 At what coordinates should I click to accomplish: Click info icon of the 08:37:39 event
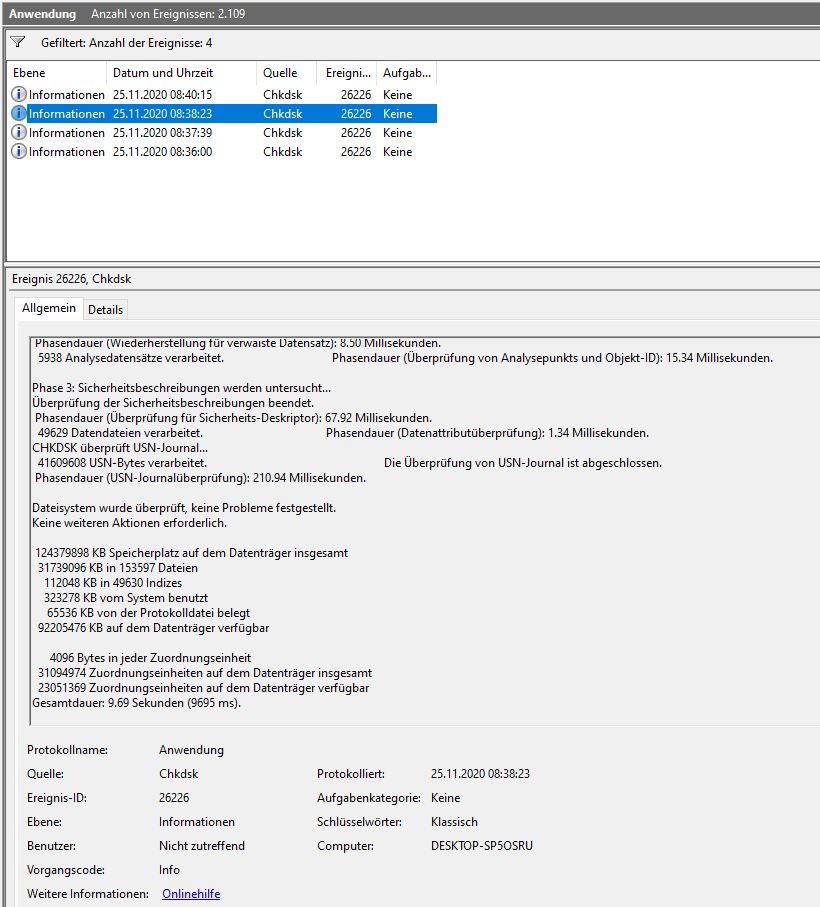(x=19, y=132)
